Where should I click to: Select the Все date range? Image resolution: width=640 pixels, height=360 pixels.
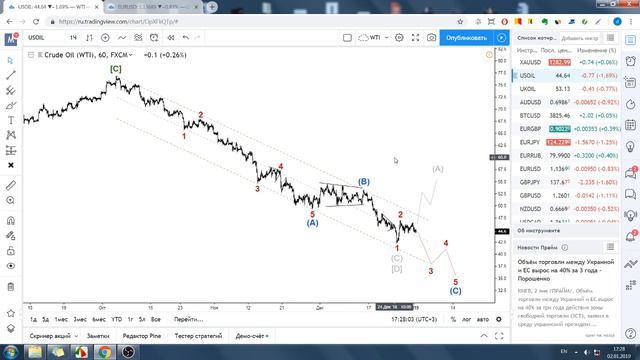click(156, 319)
